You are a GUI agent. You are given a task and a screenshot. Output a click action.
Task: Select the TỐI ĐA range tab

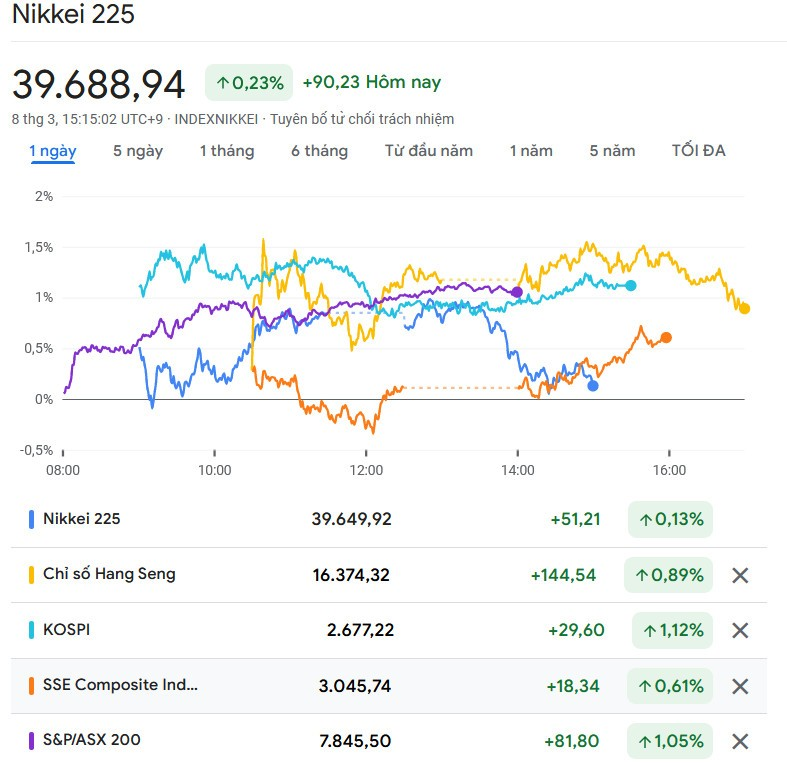tap(699, 151)
